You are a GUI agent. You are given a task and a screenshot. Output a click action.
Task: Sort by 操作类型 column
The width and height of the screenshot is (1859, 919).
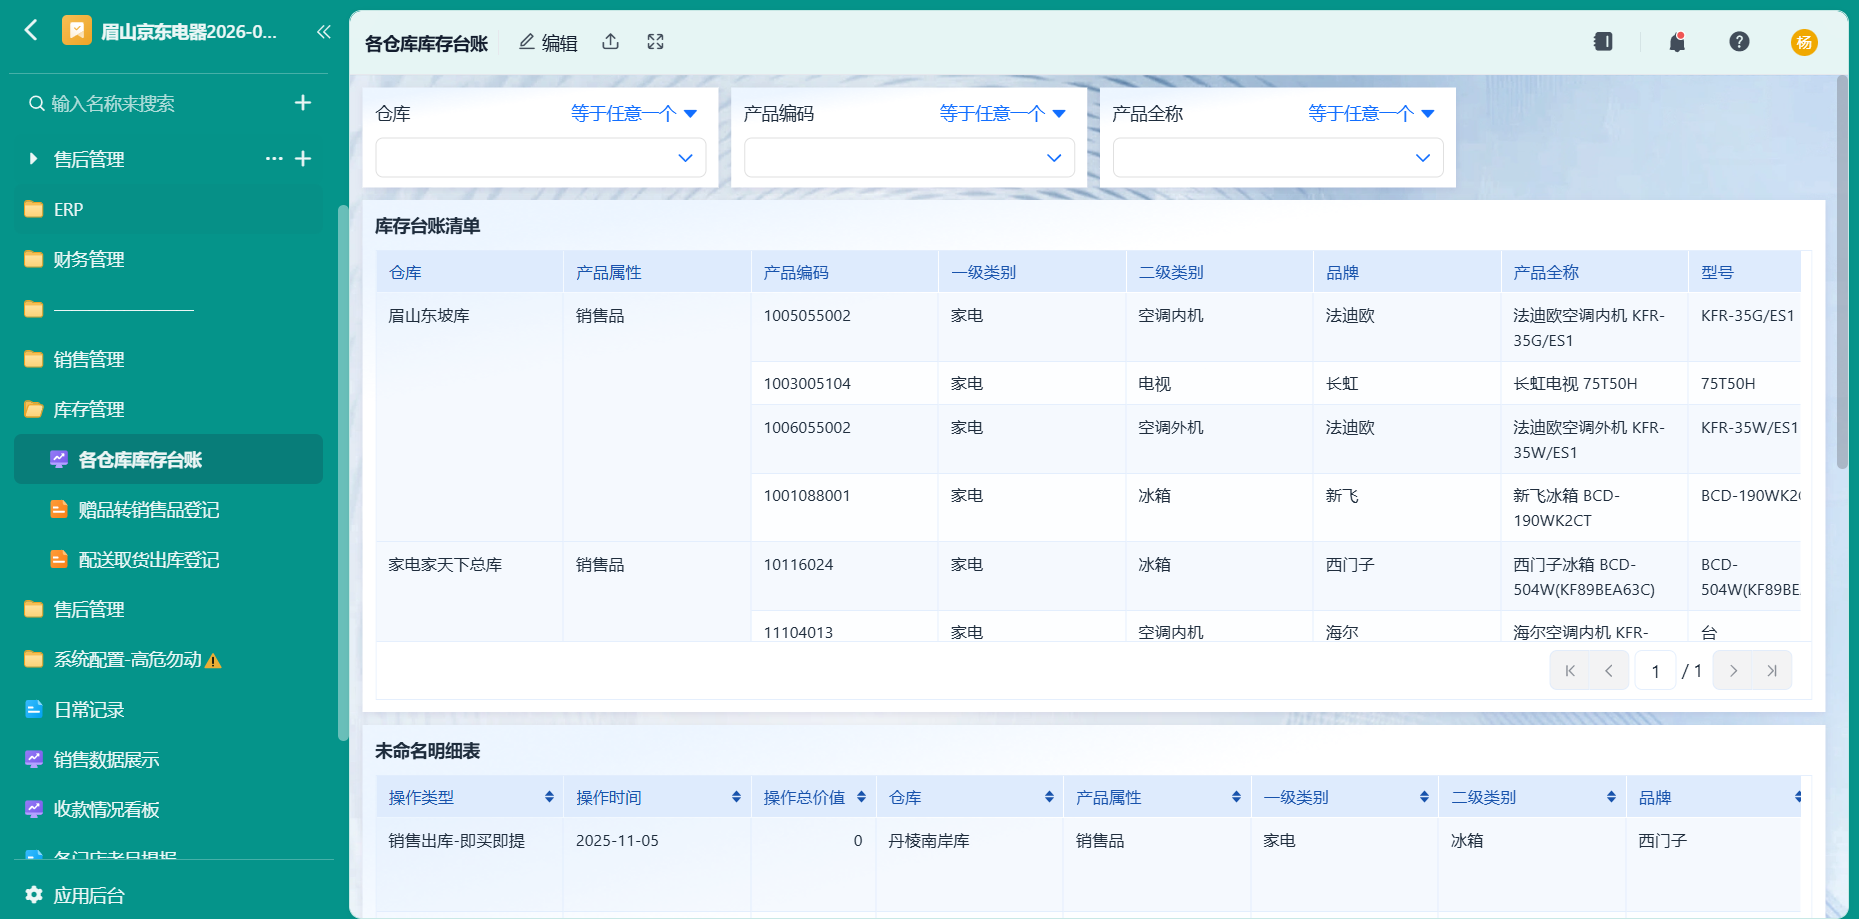pyautogui.click(x=549, y=797)
